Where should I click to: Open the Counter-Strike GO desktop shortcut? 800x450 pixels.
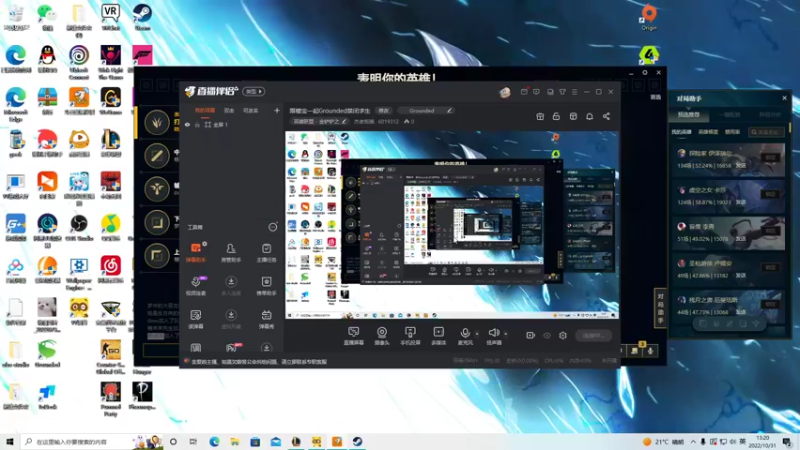[110, 357]
